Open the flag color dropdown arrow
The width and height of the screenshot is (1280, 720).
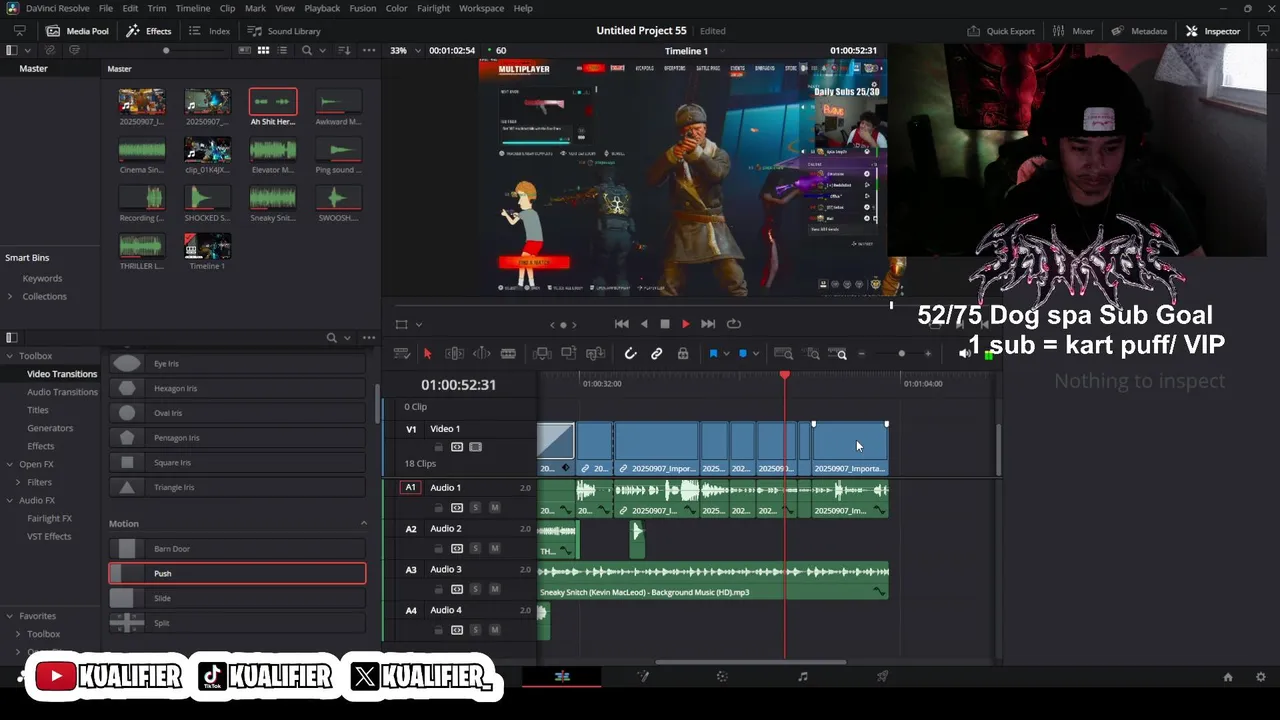(726, 354)
